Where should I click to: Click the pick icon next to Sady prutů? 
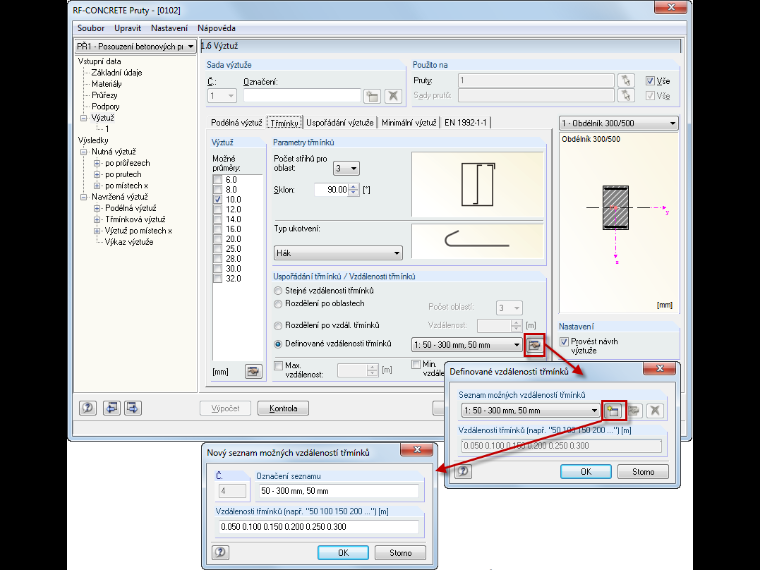pyautogui.click(x=626, y=95)
